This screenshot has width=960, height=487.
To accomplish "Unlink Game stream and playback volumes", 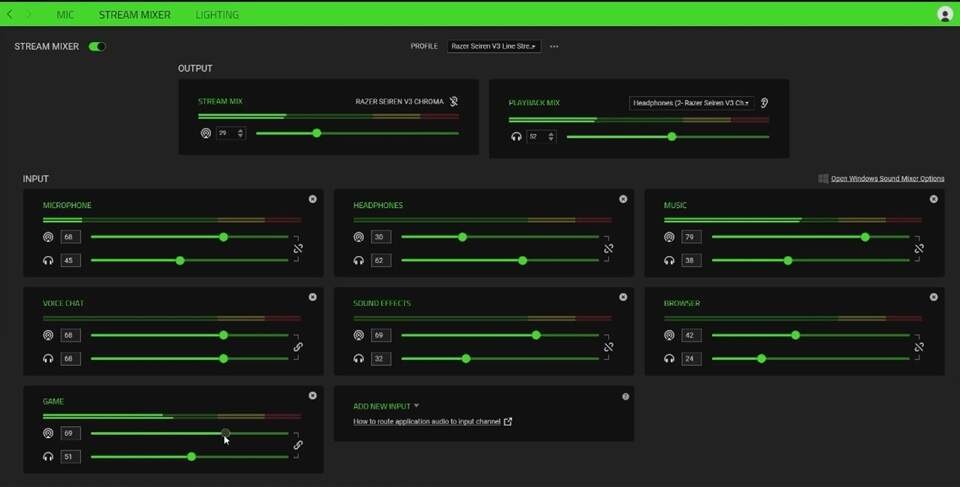I will (298, 445).
